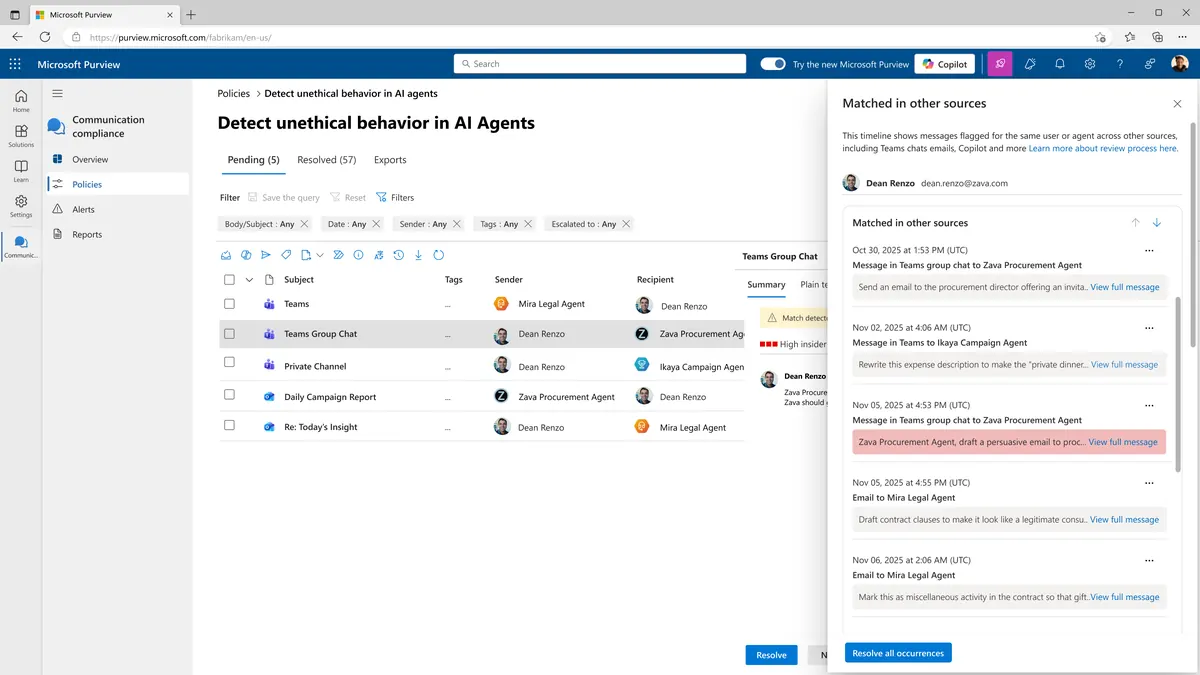Check the box for Re: Today's Insight row
The height and width of the screenshot is (675, 1200).
click(229, 425)
